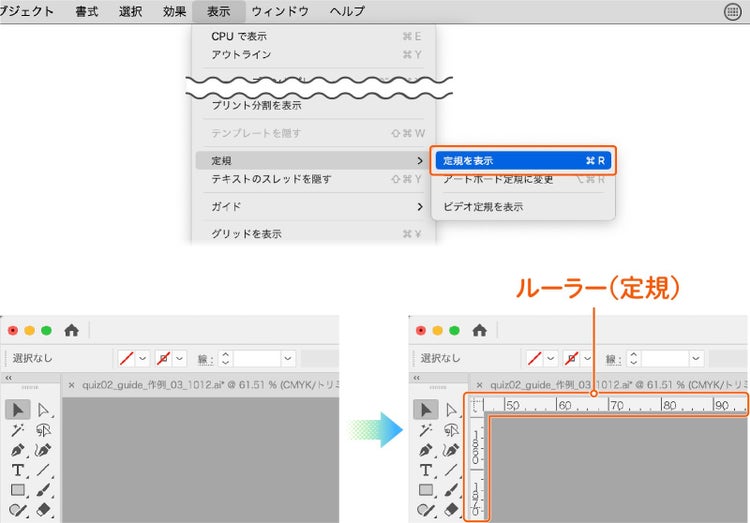
Task: Select Shaper tool in left window
Action: 18,510
